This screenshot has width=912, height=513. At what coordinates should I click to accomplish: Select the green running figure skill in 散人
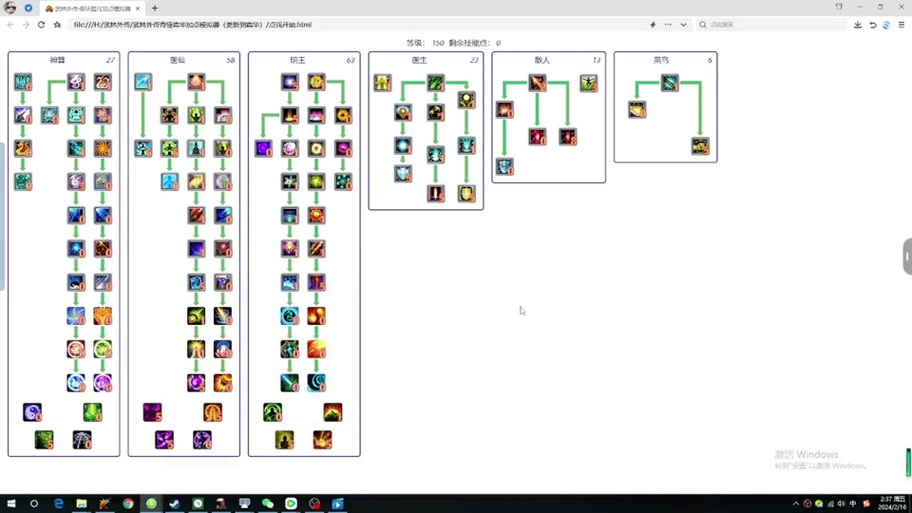(x=589, y=83)
